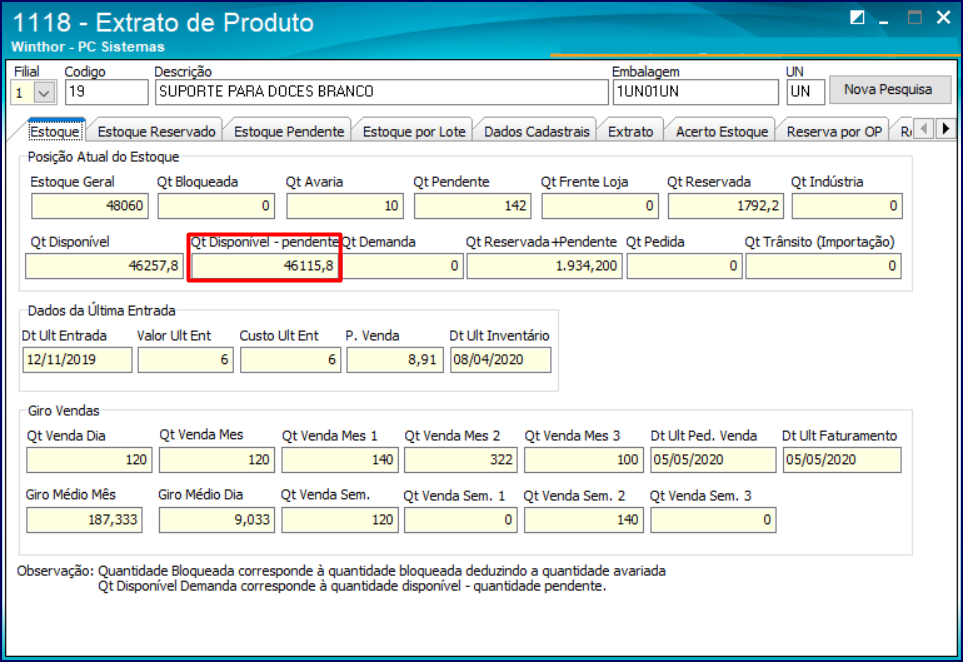Screen dimensions: 963x662
Task: Click the Qt Venda Mes 1 field showing 140
Action: [340, 460]
